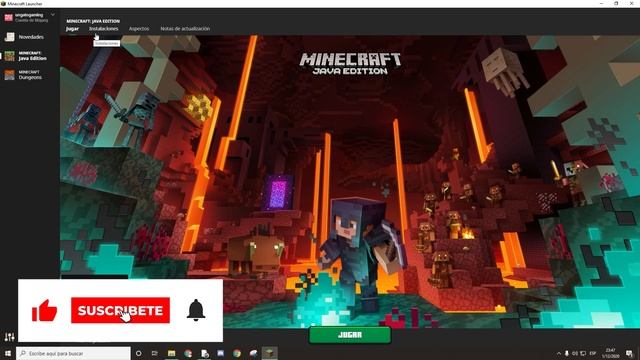Image resolution: width=640 pixels, height=360 pixels.
Task: Open the Aspectos tab
Action: (139, 29)
